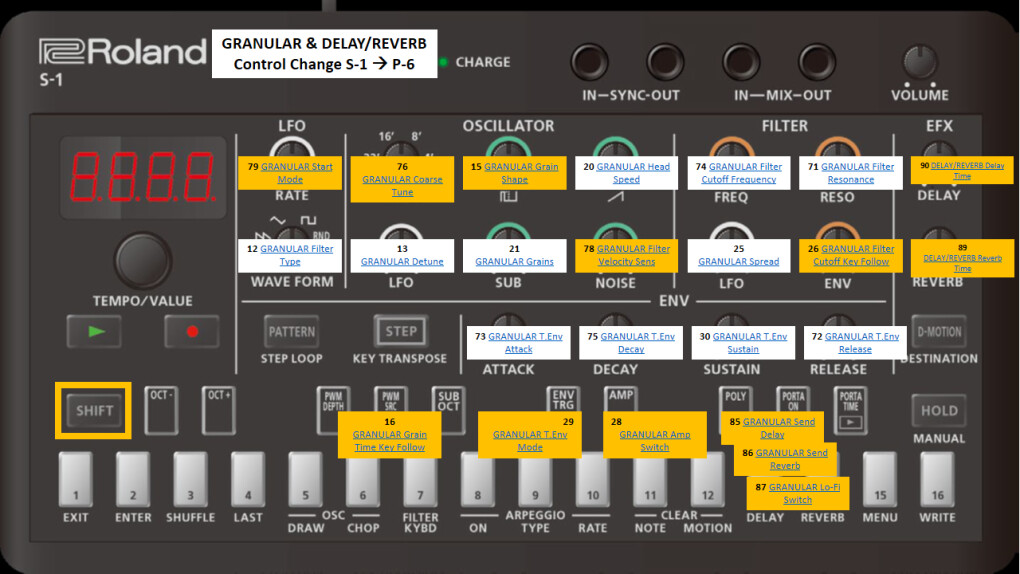Open the GRANULAR Grain Time Key Follow link

coord(390,441)
